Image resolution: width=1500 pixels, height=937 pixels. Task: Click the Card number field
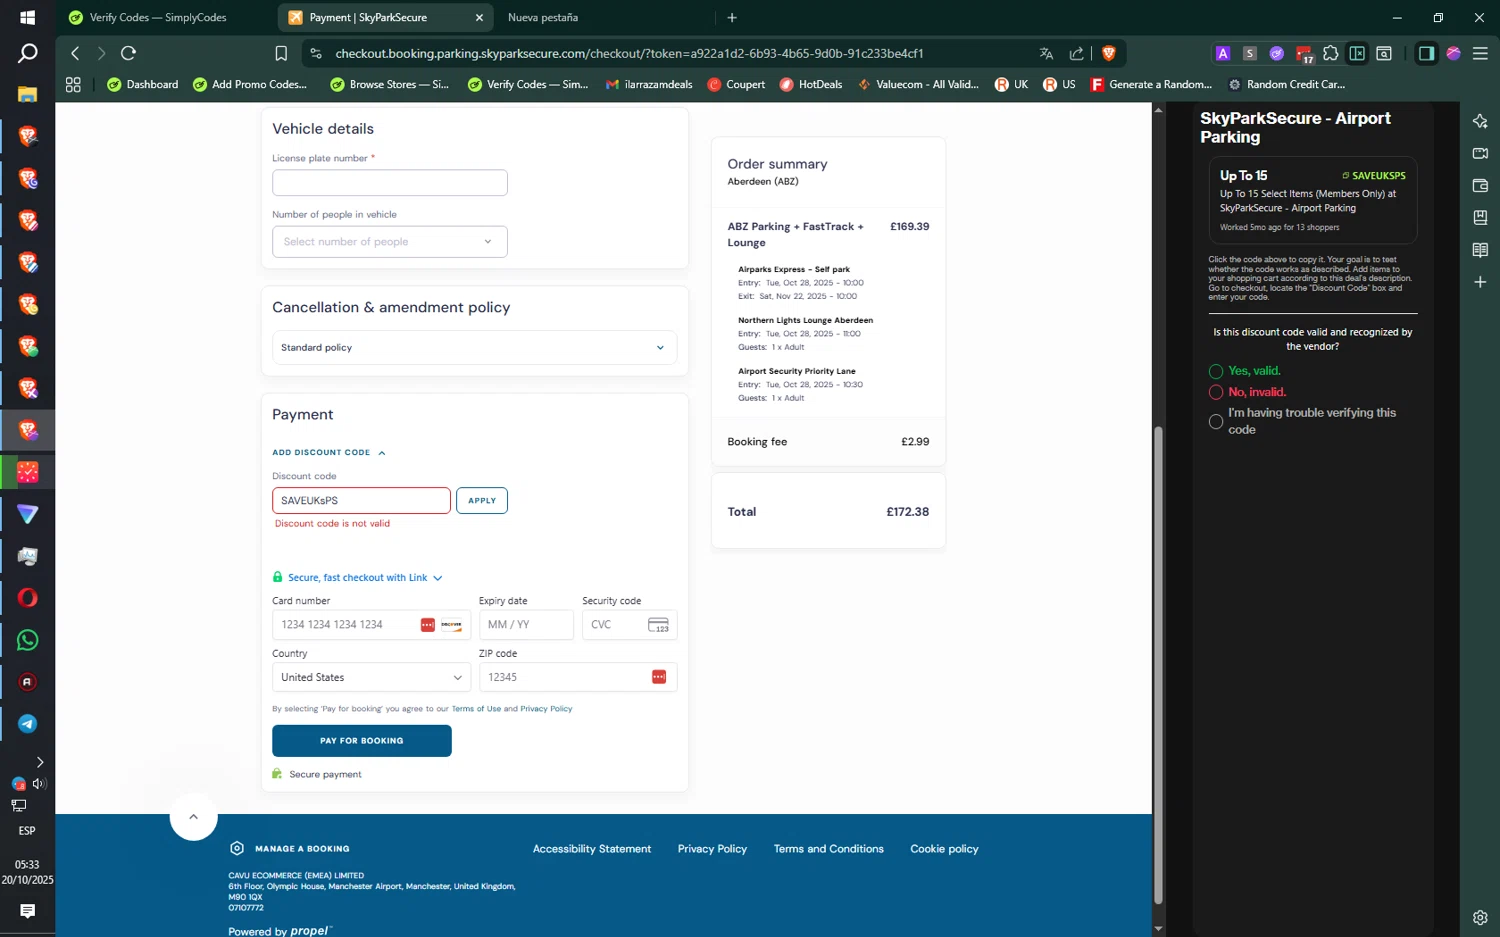[x=371, y=625]
